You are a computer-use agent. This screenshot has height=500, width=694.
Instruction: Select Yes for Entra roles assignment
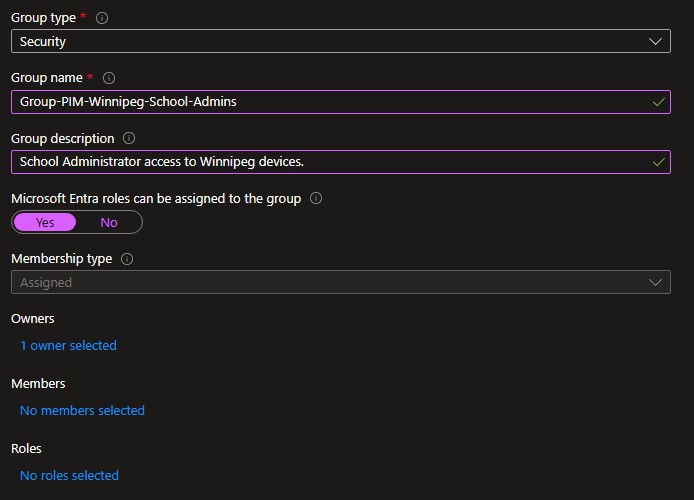(46, 222)
